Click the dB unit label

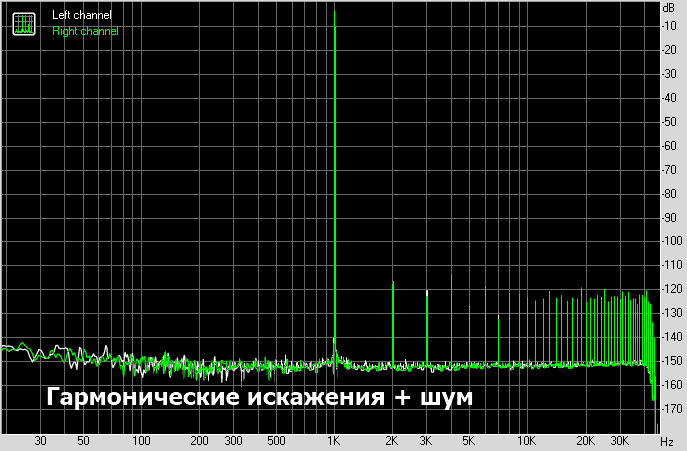[x=669, y=8]
